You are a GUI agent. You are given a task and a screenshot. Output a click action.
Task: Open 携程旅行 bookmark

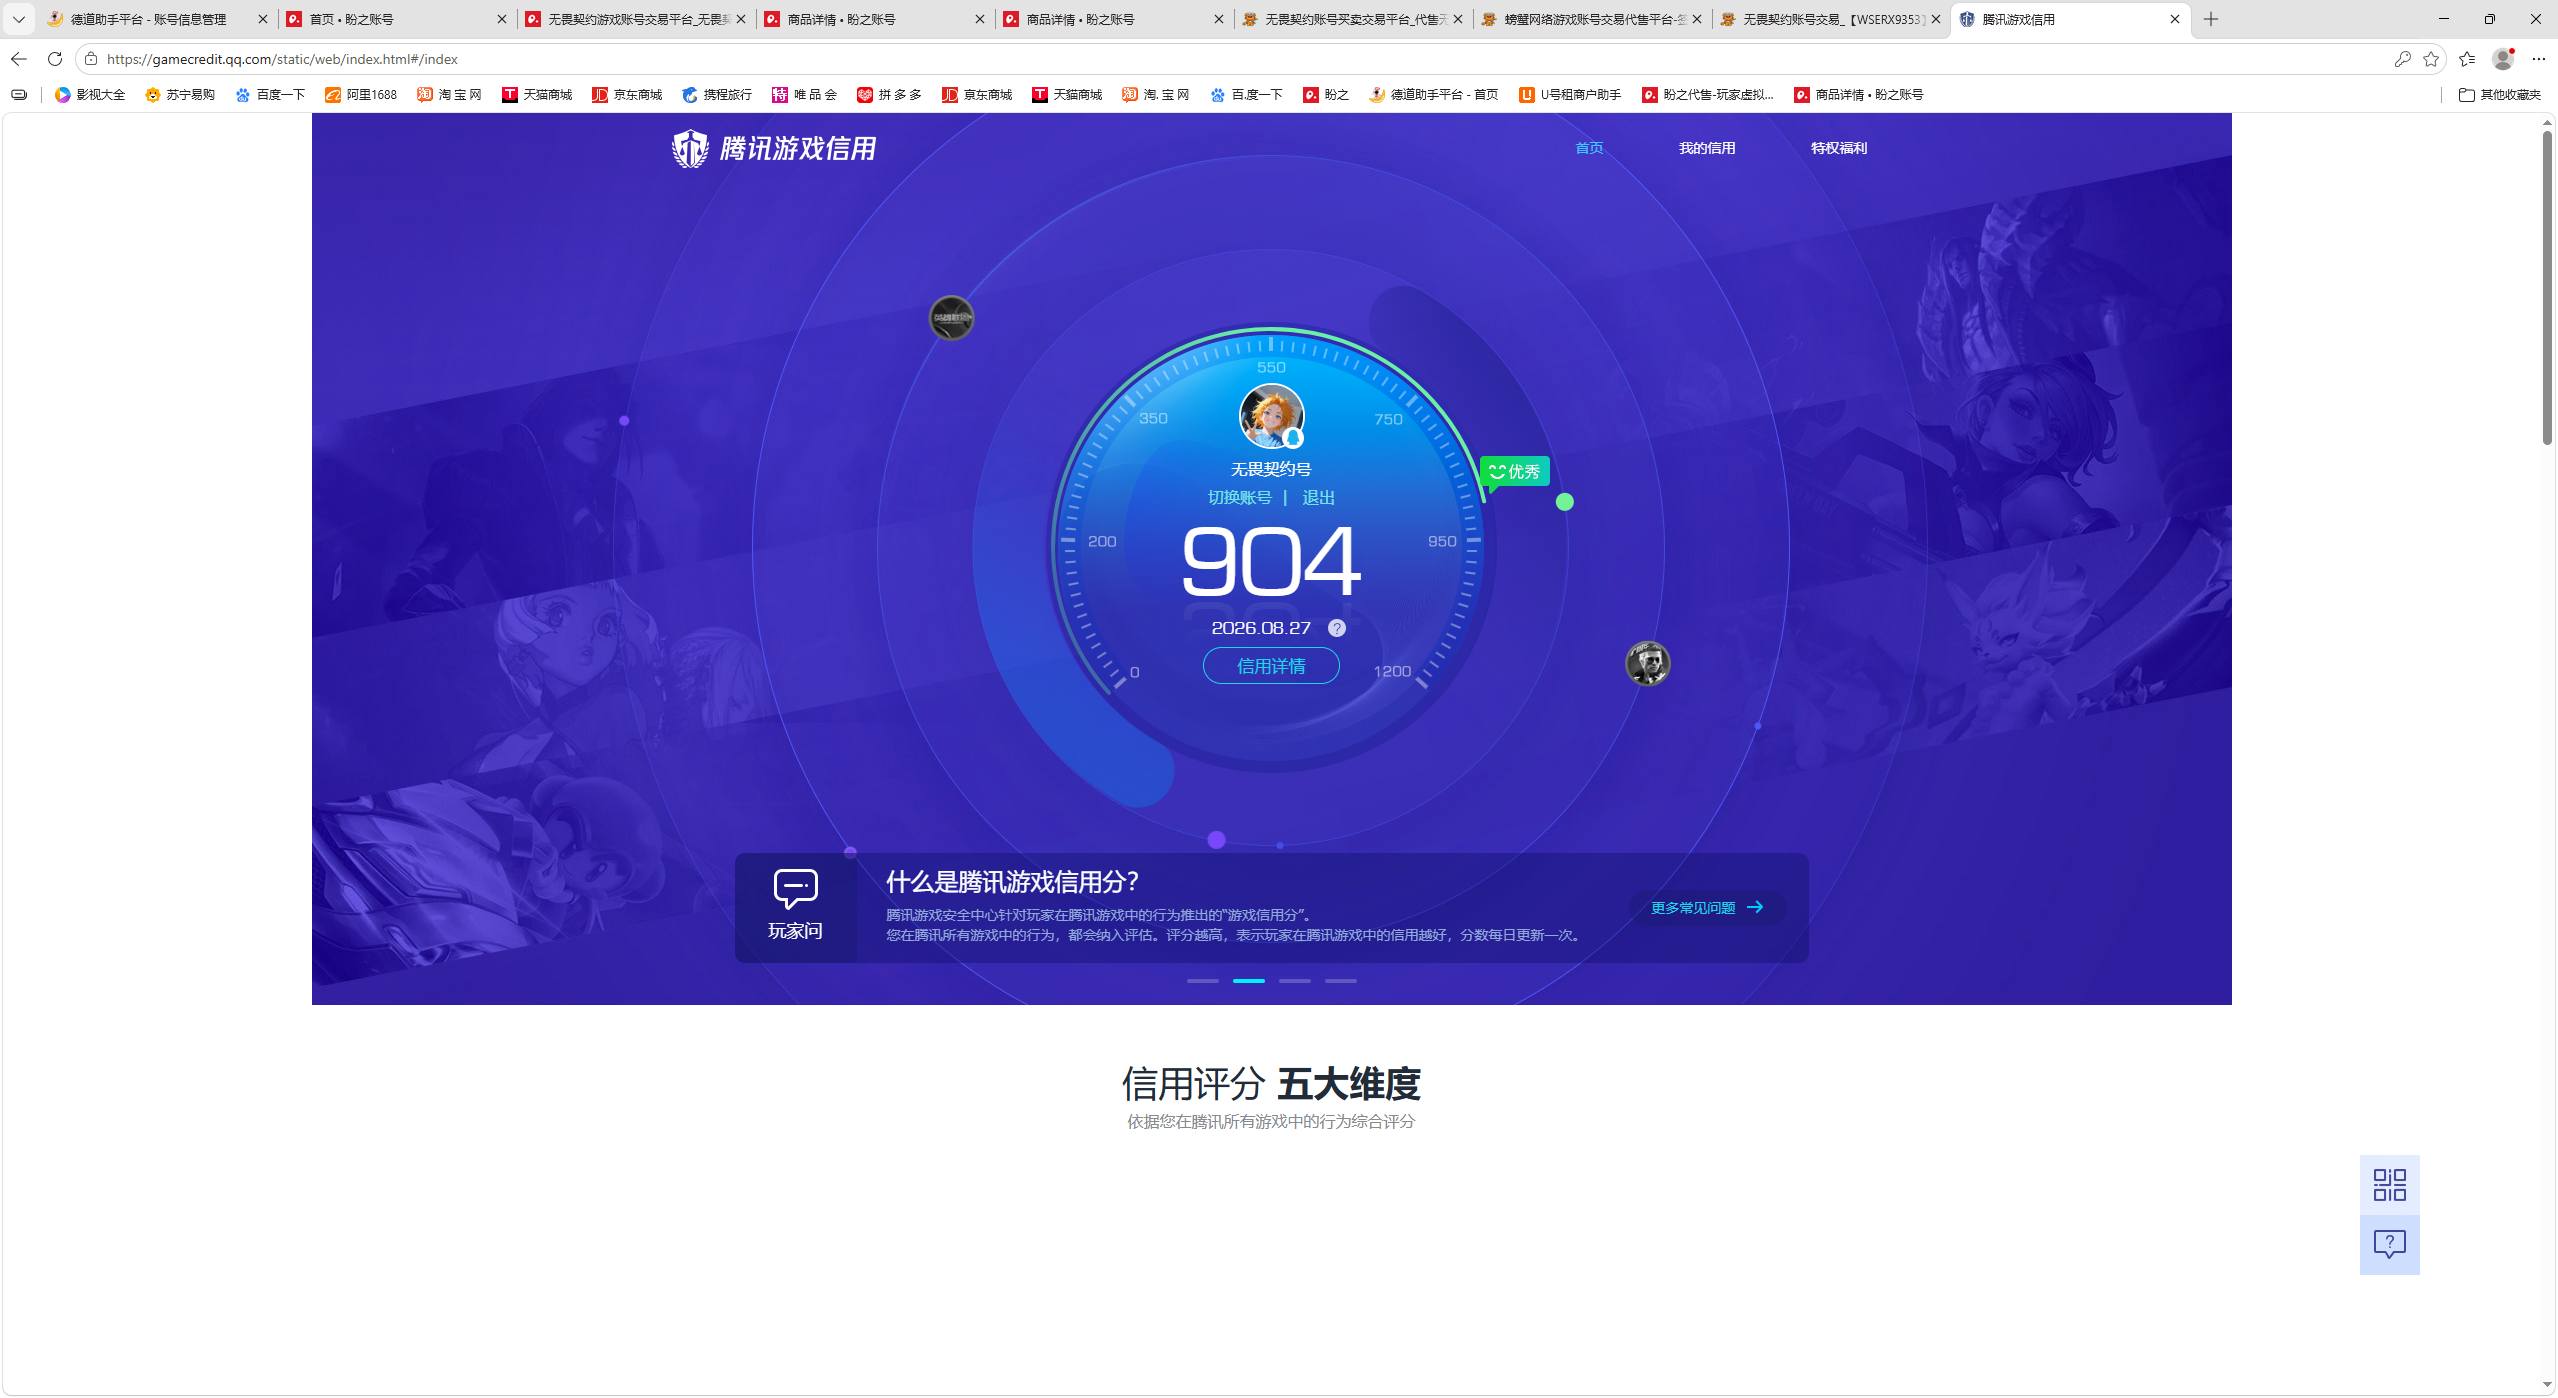point(717,95)
